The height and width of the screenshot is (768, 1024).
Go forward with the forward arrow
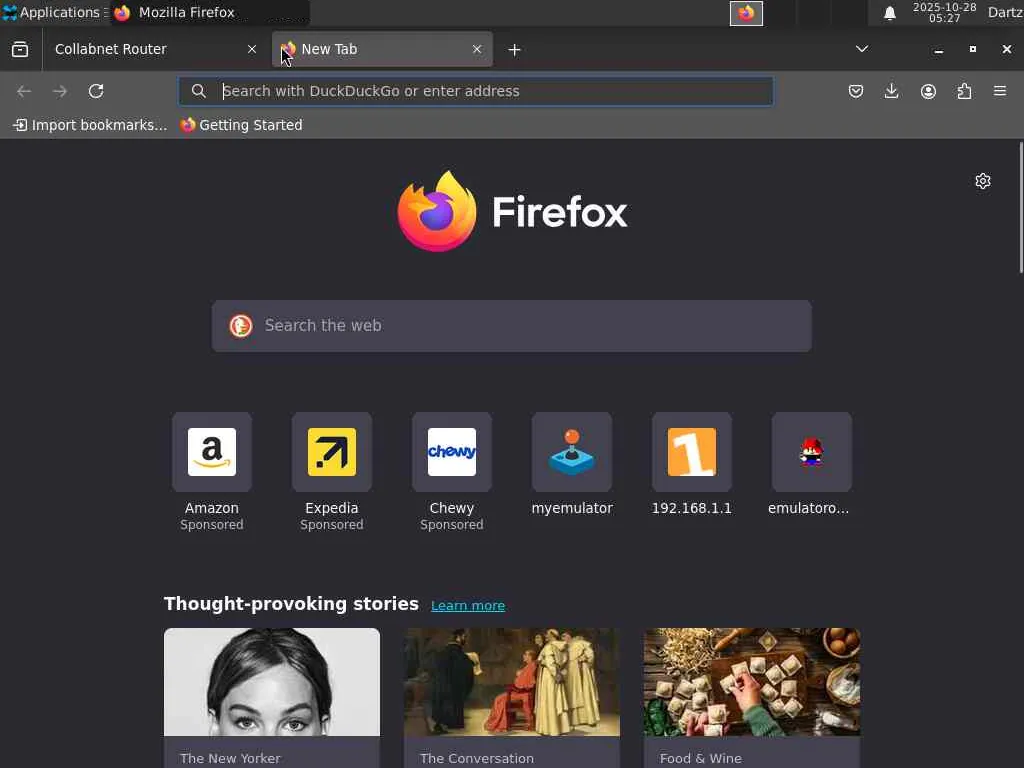pos(60,91)
